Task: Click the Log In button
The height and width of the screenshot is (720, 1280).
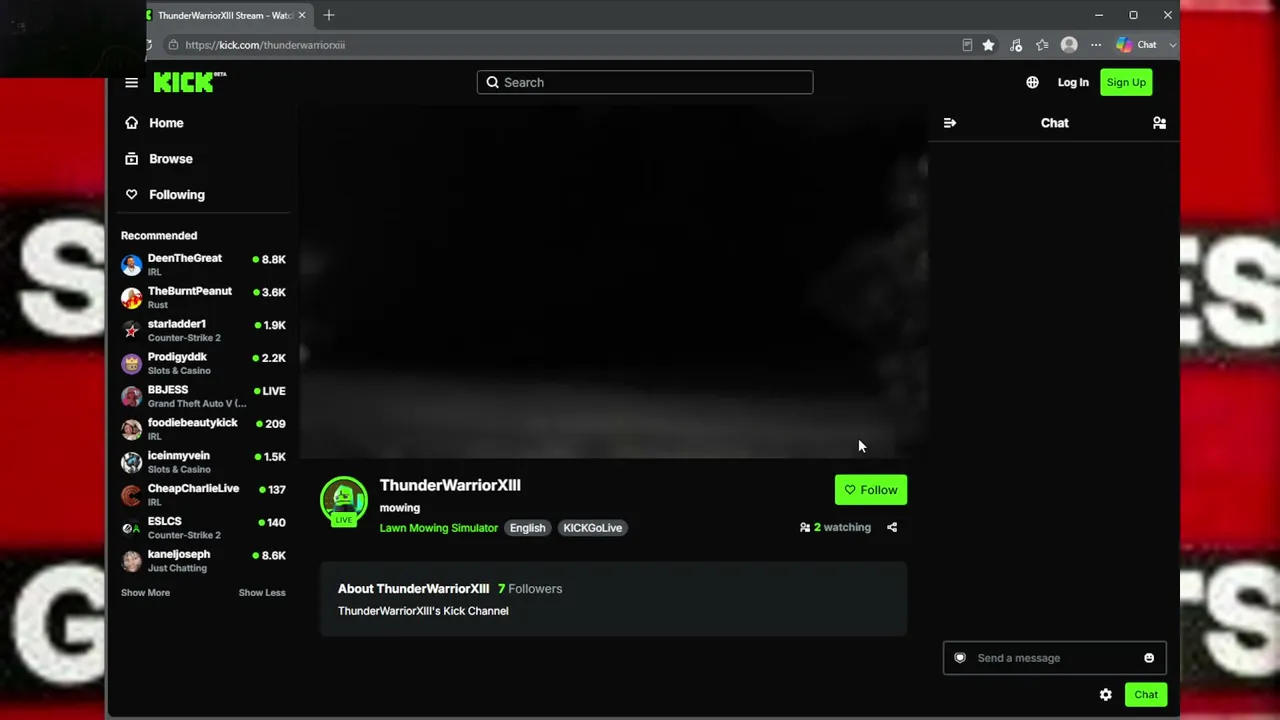Action: click(x=1073, y=83)
